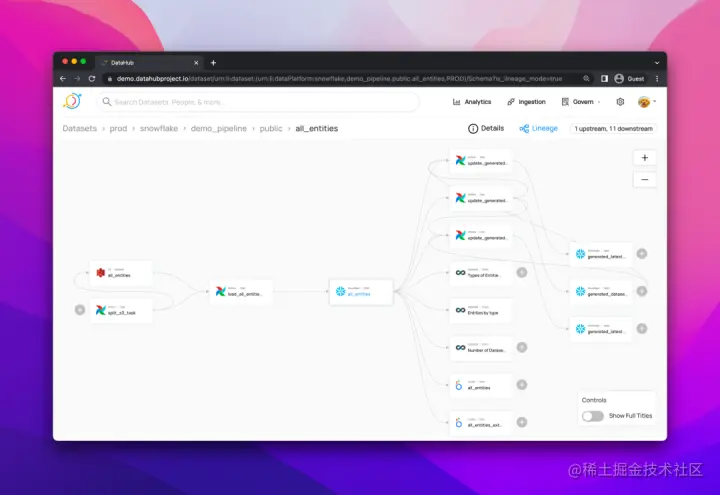
Task: Click the browser back arrow
Action: pos(63,79)
